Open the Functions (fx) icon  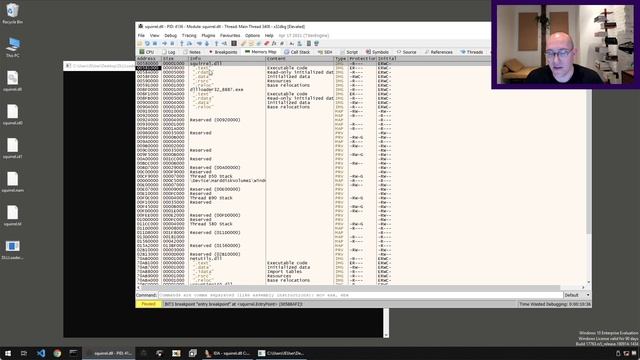[274, 43]
